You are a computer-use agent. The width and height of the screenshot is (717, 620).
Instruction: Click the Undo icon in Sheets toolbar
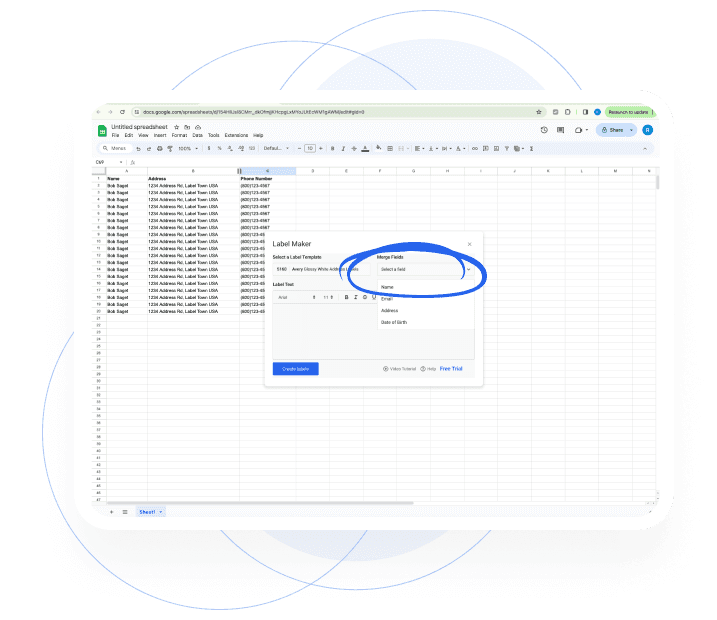coord(138,149)
